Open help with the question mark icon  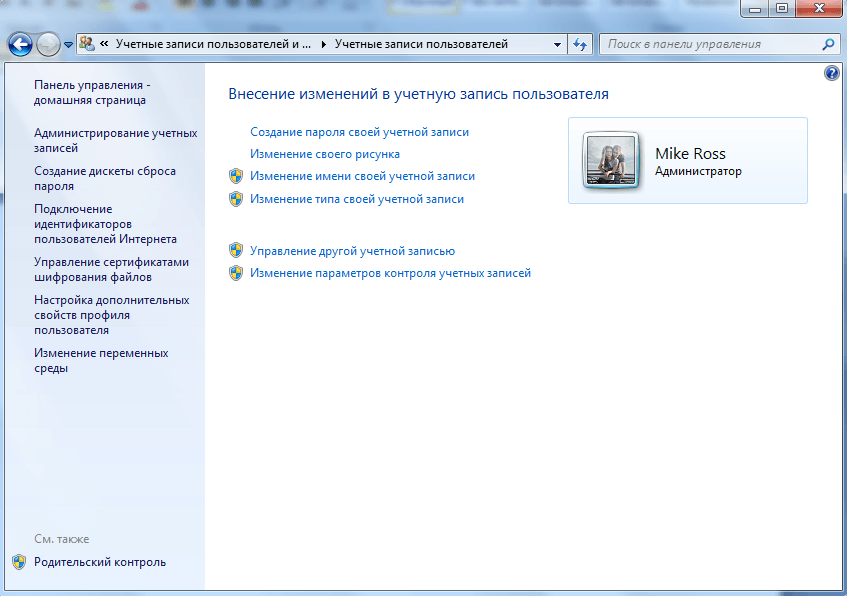tap(832, 74)
